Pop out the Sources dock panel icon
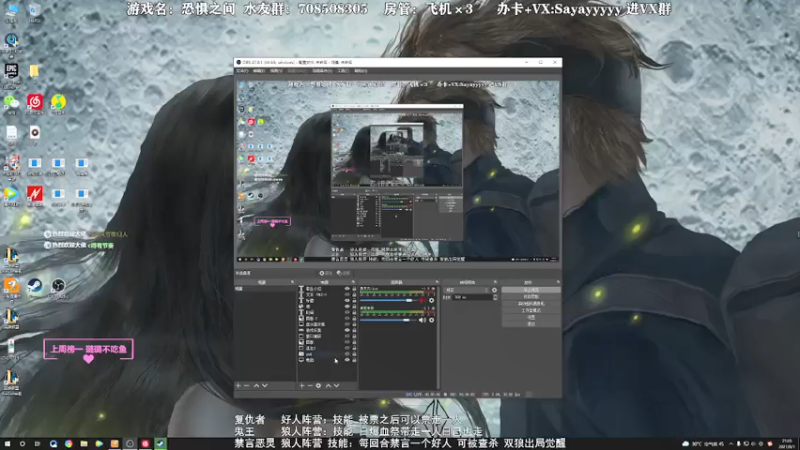Screen dimensions: 800x450 353,282
